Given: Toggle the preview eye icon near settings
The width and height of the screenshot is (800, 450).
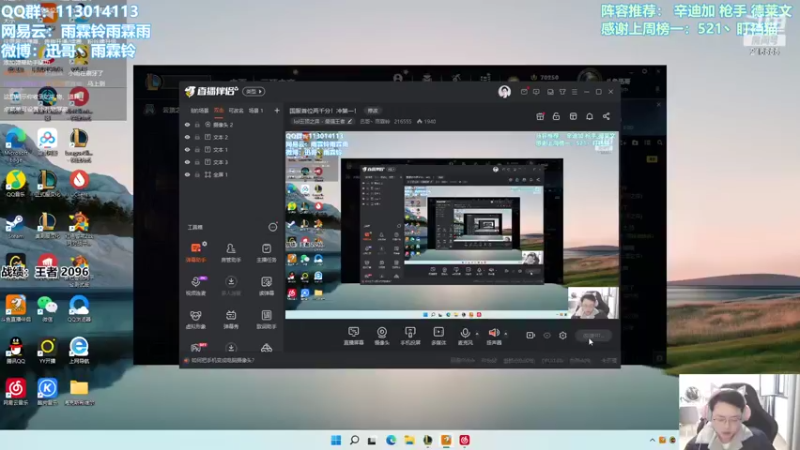Looking at the screenshot, I should click(x=547, y=335).
